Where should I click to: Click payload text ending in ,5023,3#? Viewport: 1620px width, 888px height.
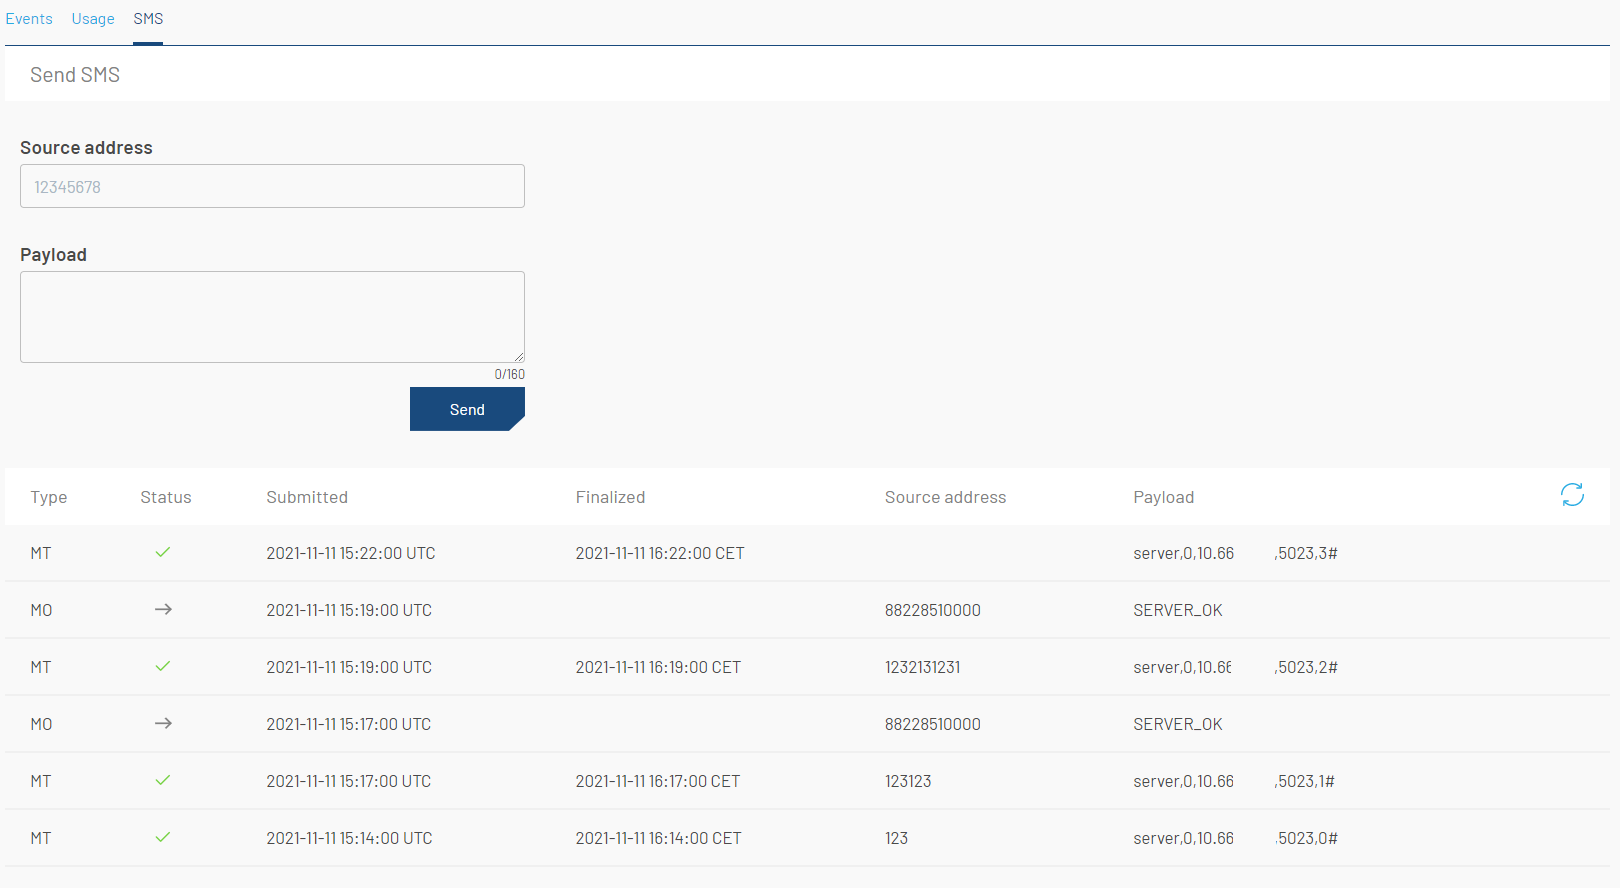coord(1235,553)
